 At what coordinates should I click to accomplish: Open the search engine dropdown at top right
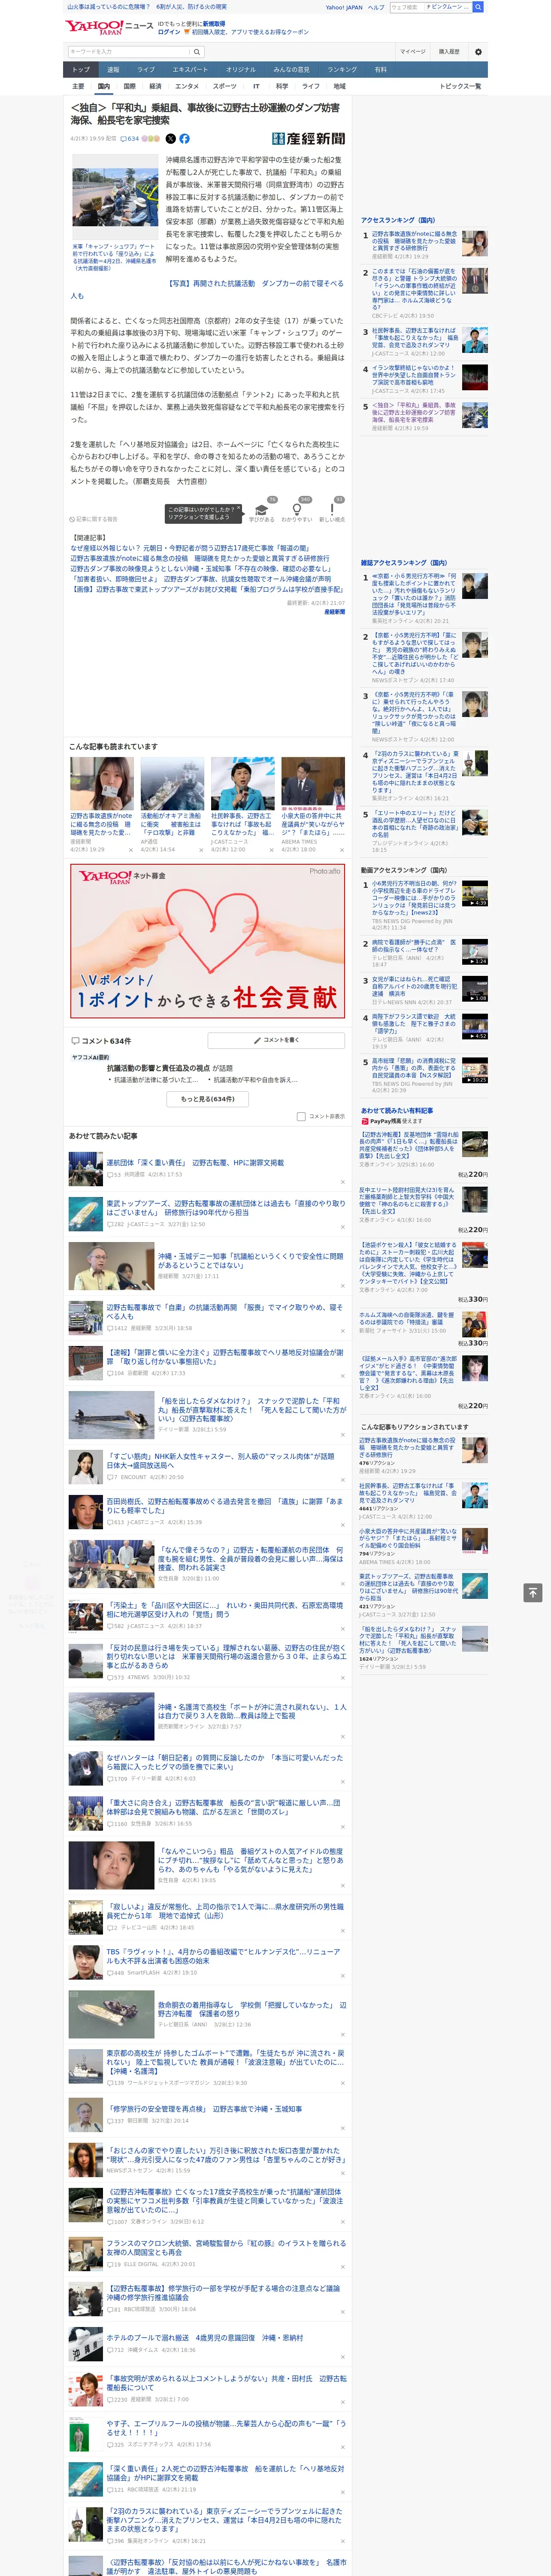(x=447, y=7)
